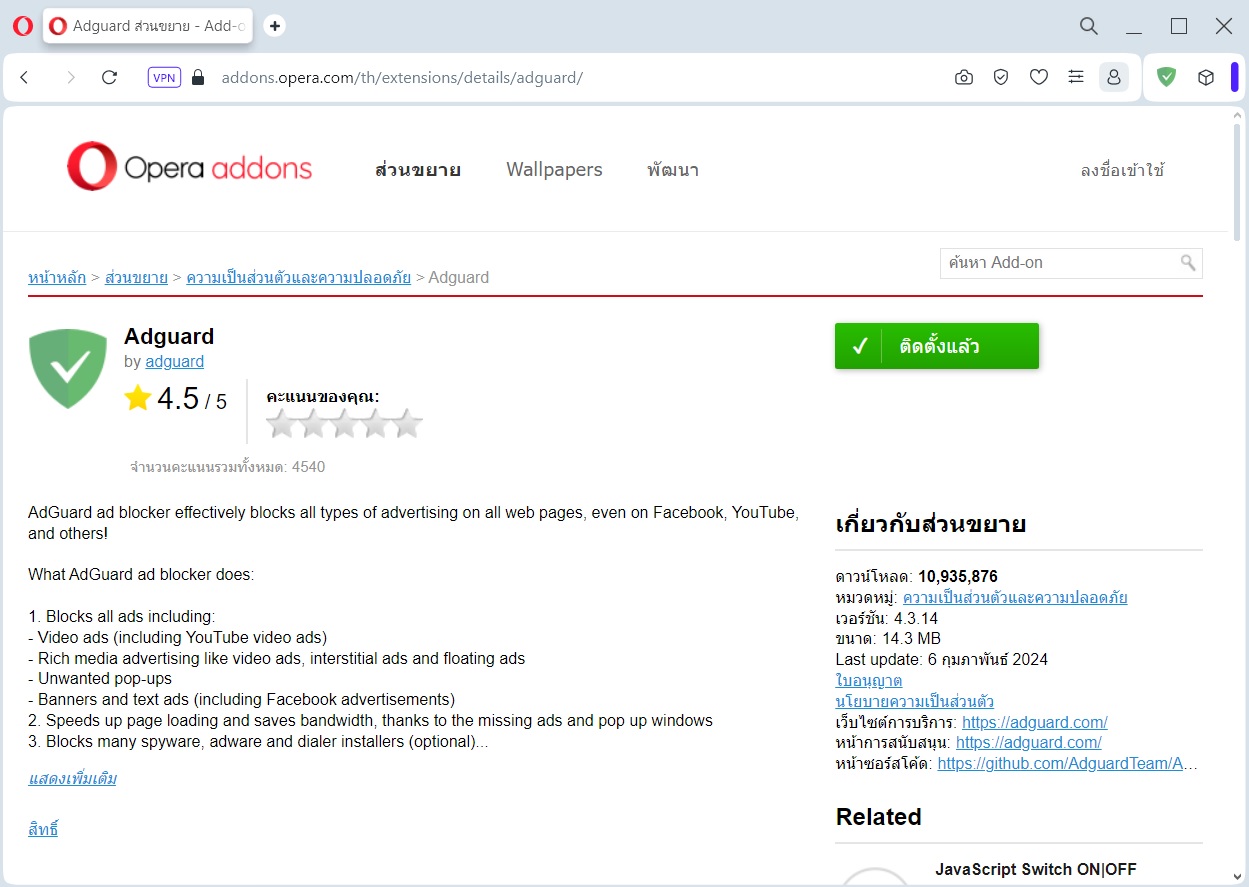
Task: Add page to bookmarks with heart icon
Action: tap(1039, 77)
